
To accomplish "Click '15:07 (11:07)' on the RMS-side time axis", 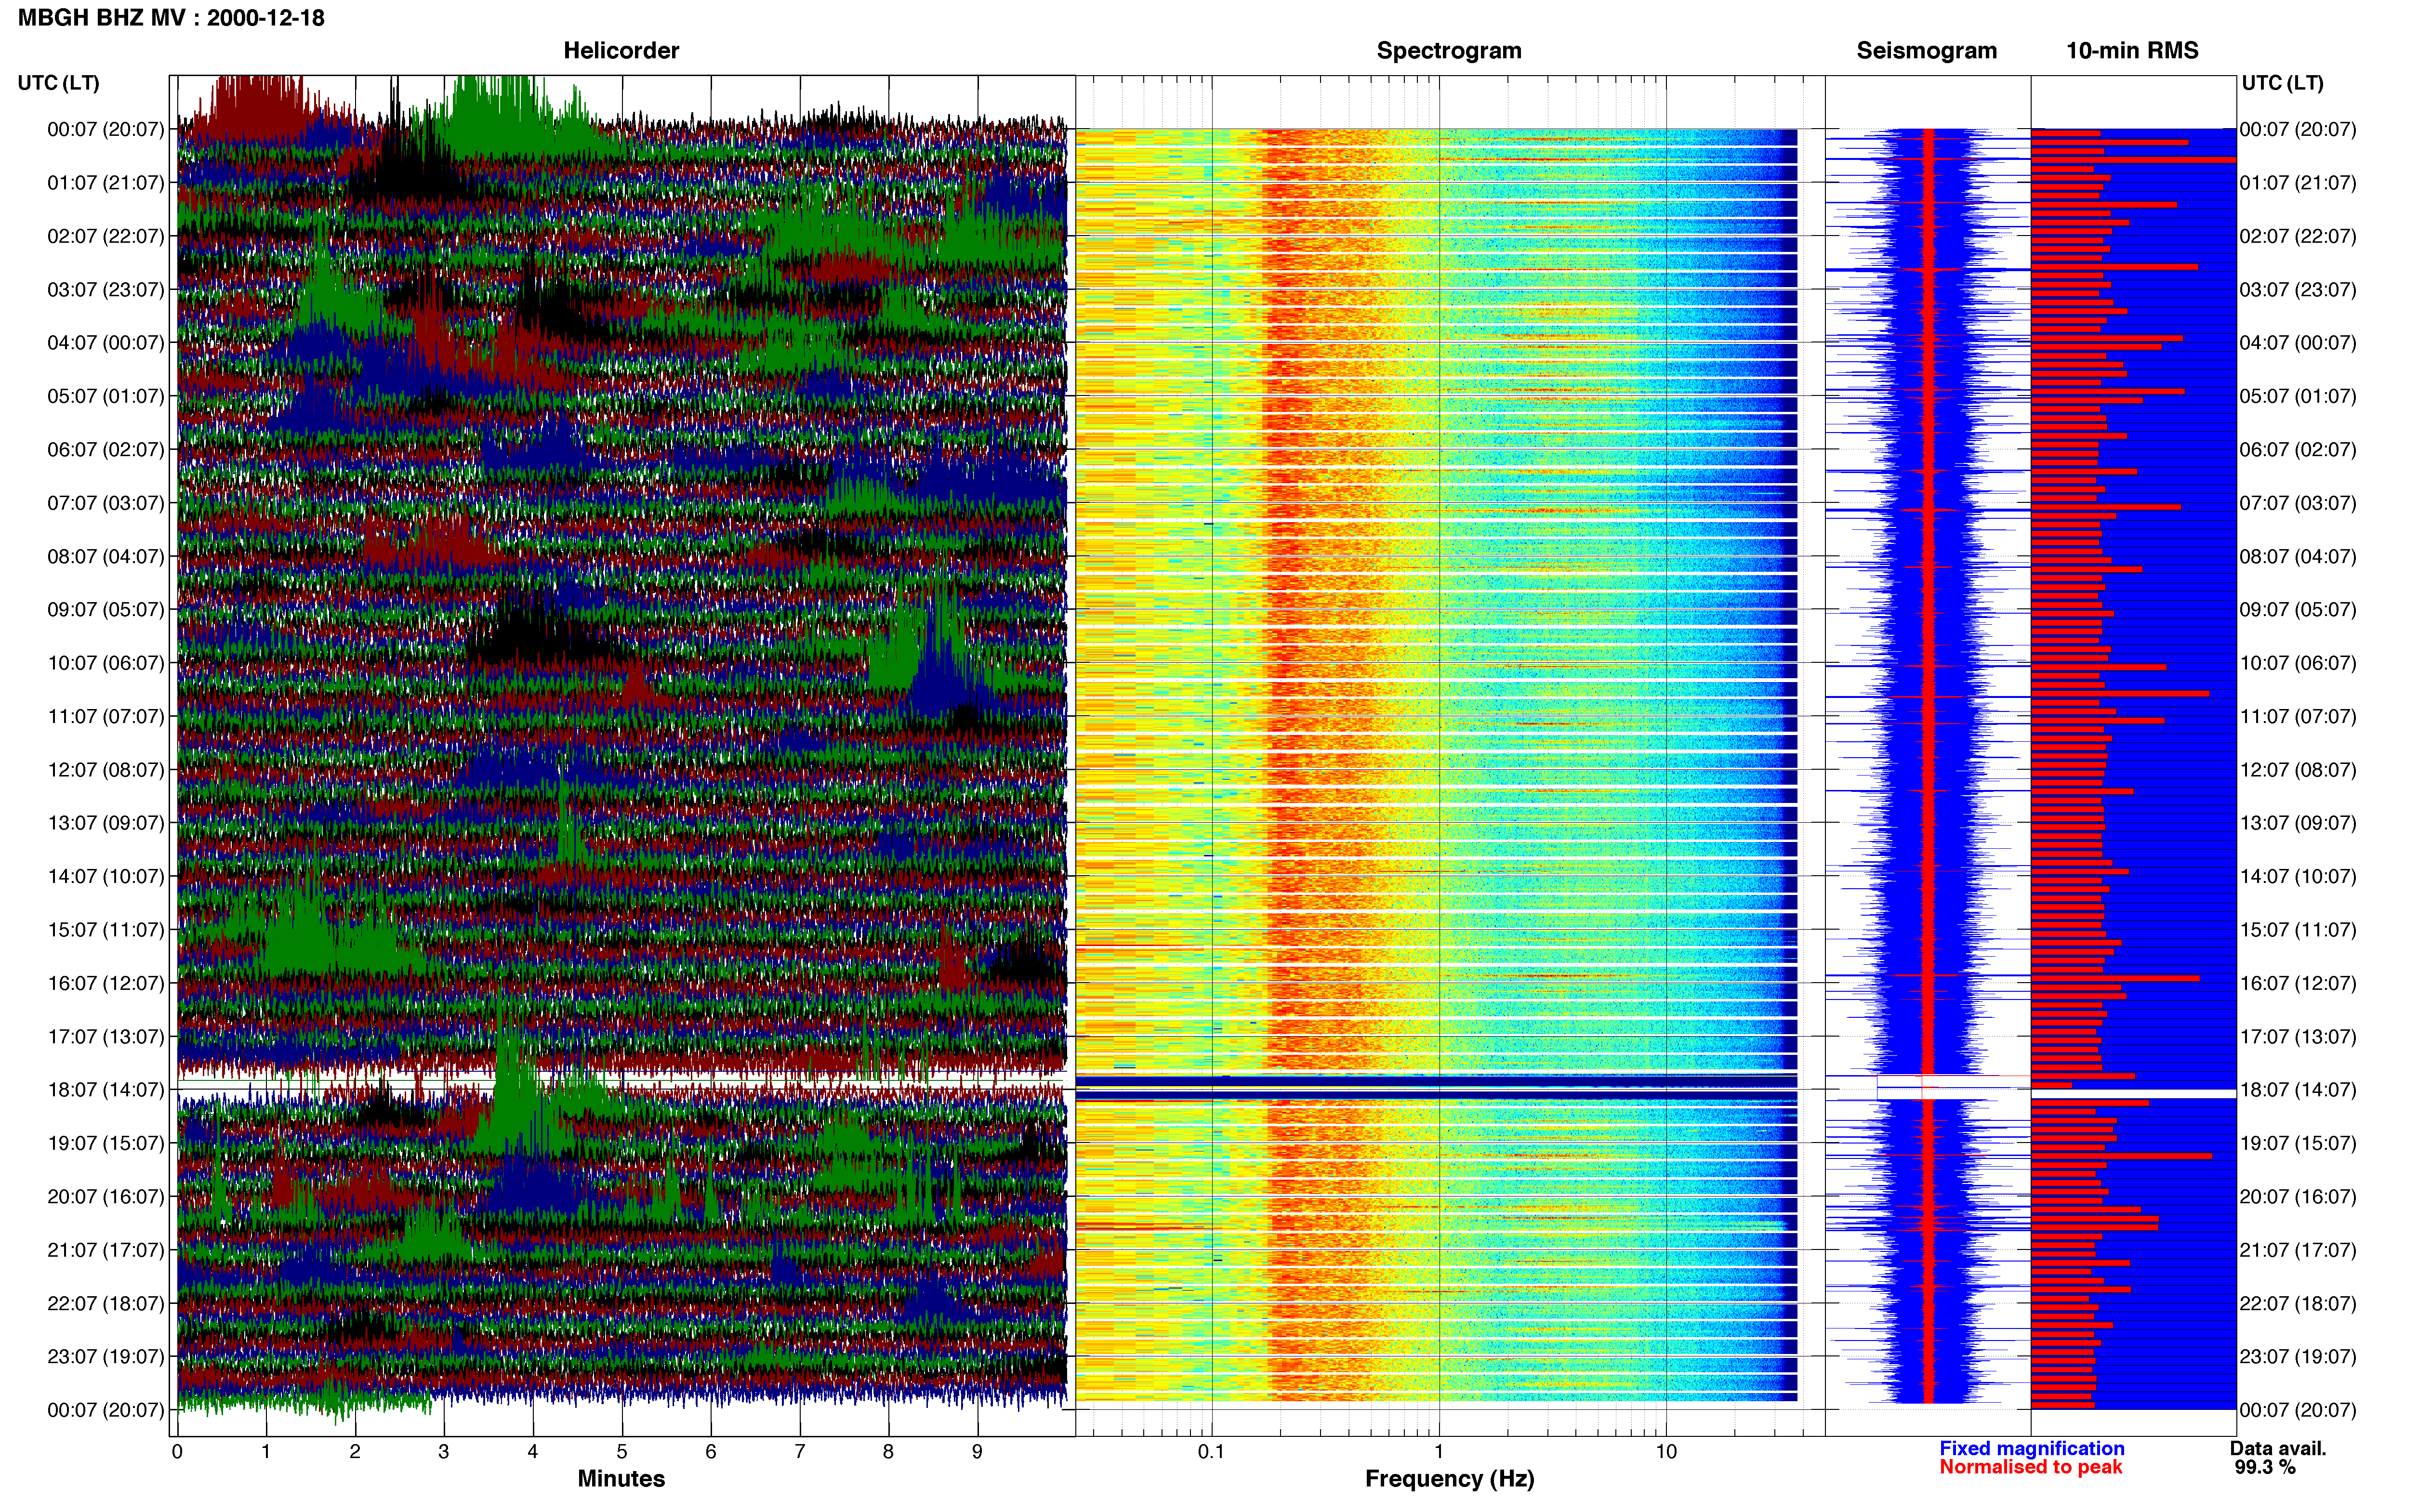I will click(2298, 930).
